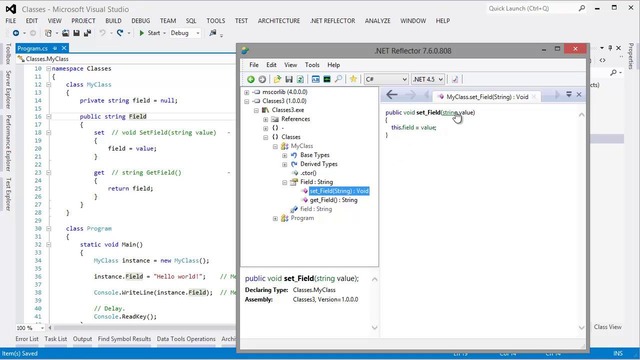Open the ANALYZE menu in Visual Studio

[x=378, y=21]
